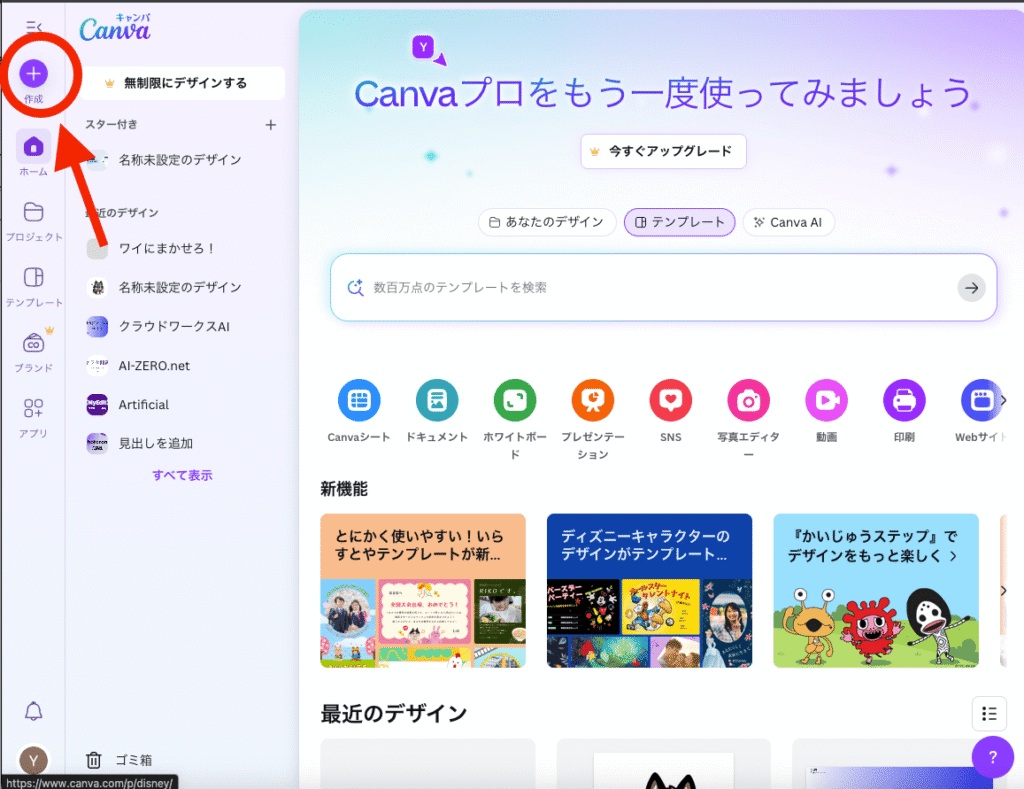Open recent design AI-ZERO.net
The height and width of the screenshot is (789, 1024).
(138, 366)
